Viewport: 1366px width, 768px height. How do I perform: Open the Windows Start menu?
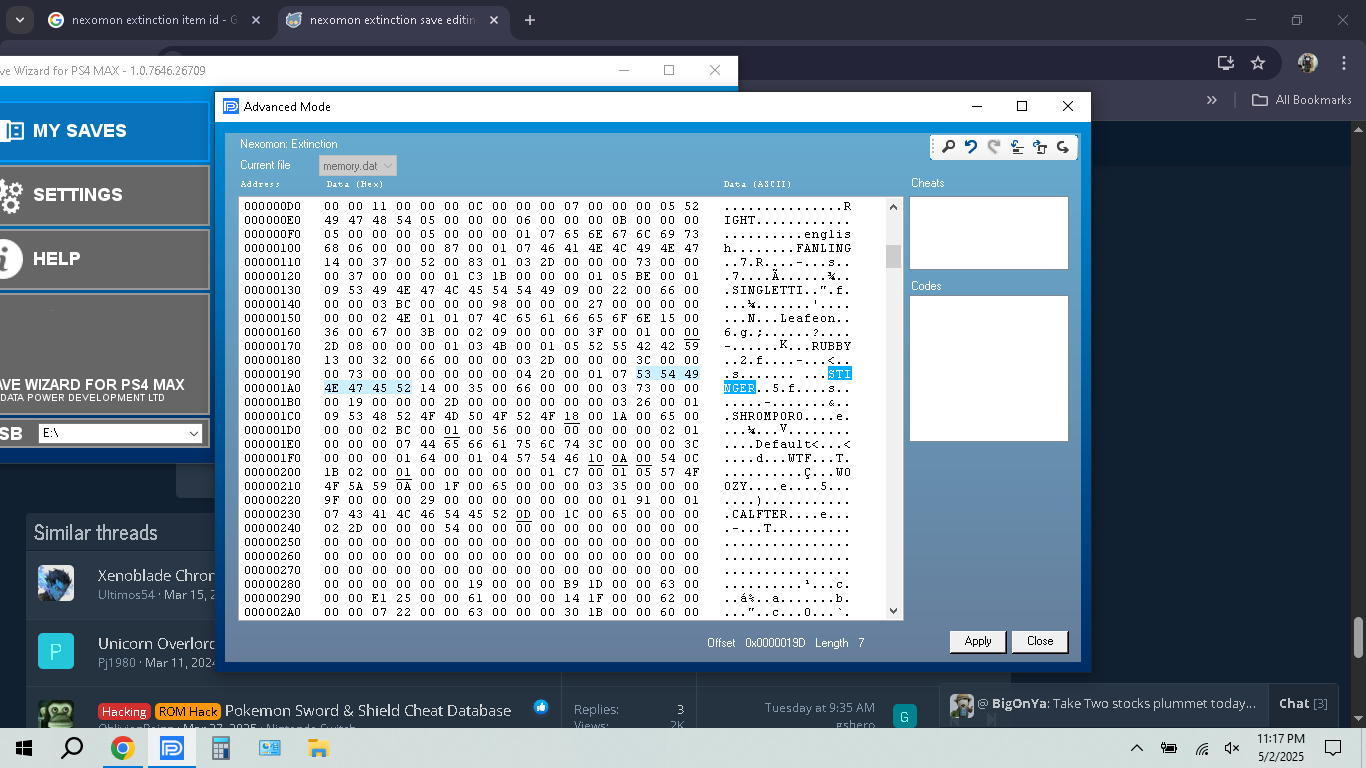click(24, 748)
